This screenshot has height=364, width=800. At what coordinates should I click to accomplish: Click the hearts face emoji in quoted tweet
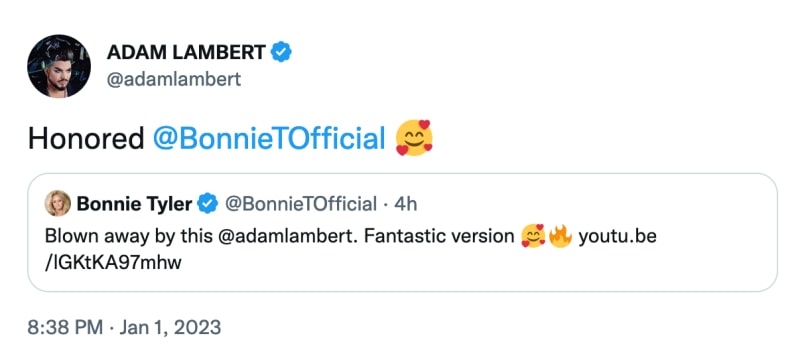point(533,236)
